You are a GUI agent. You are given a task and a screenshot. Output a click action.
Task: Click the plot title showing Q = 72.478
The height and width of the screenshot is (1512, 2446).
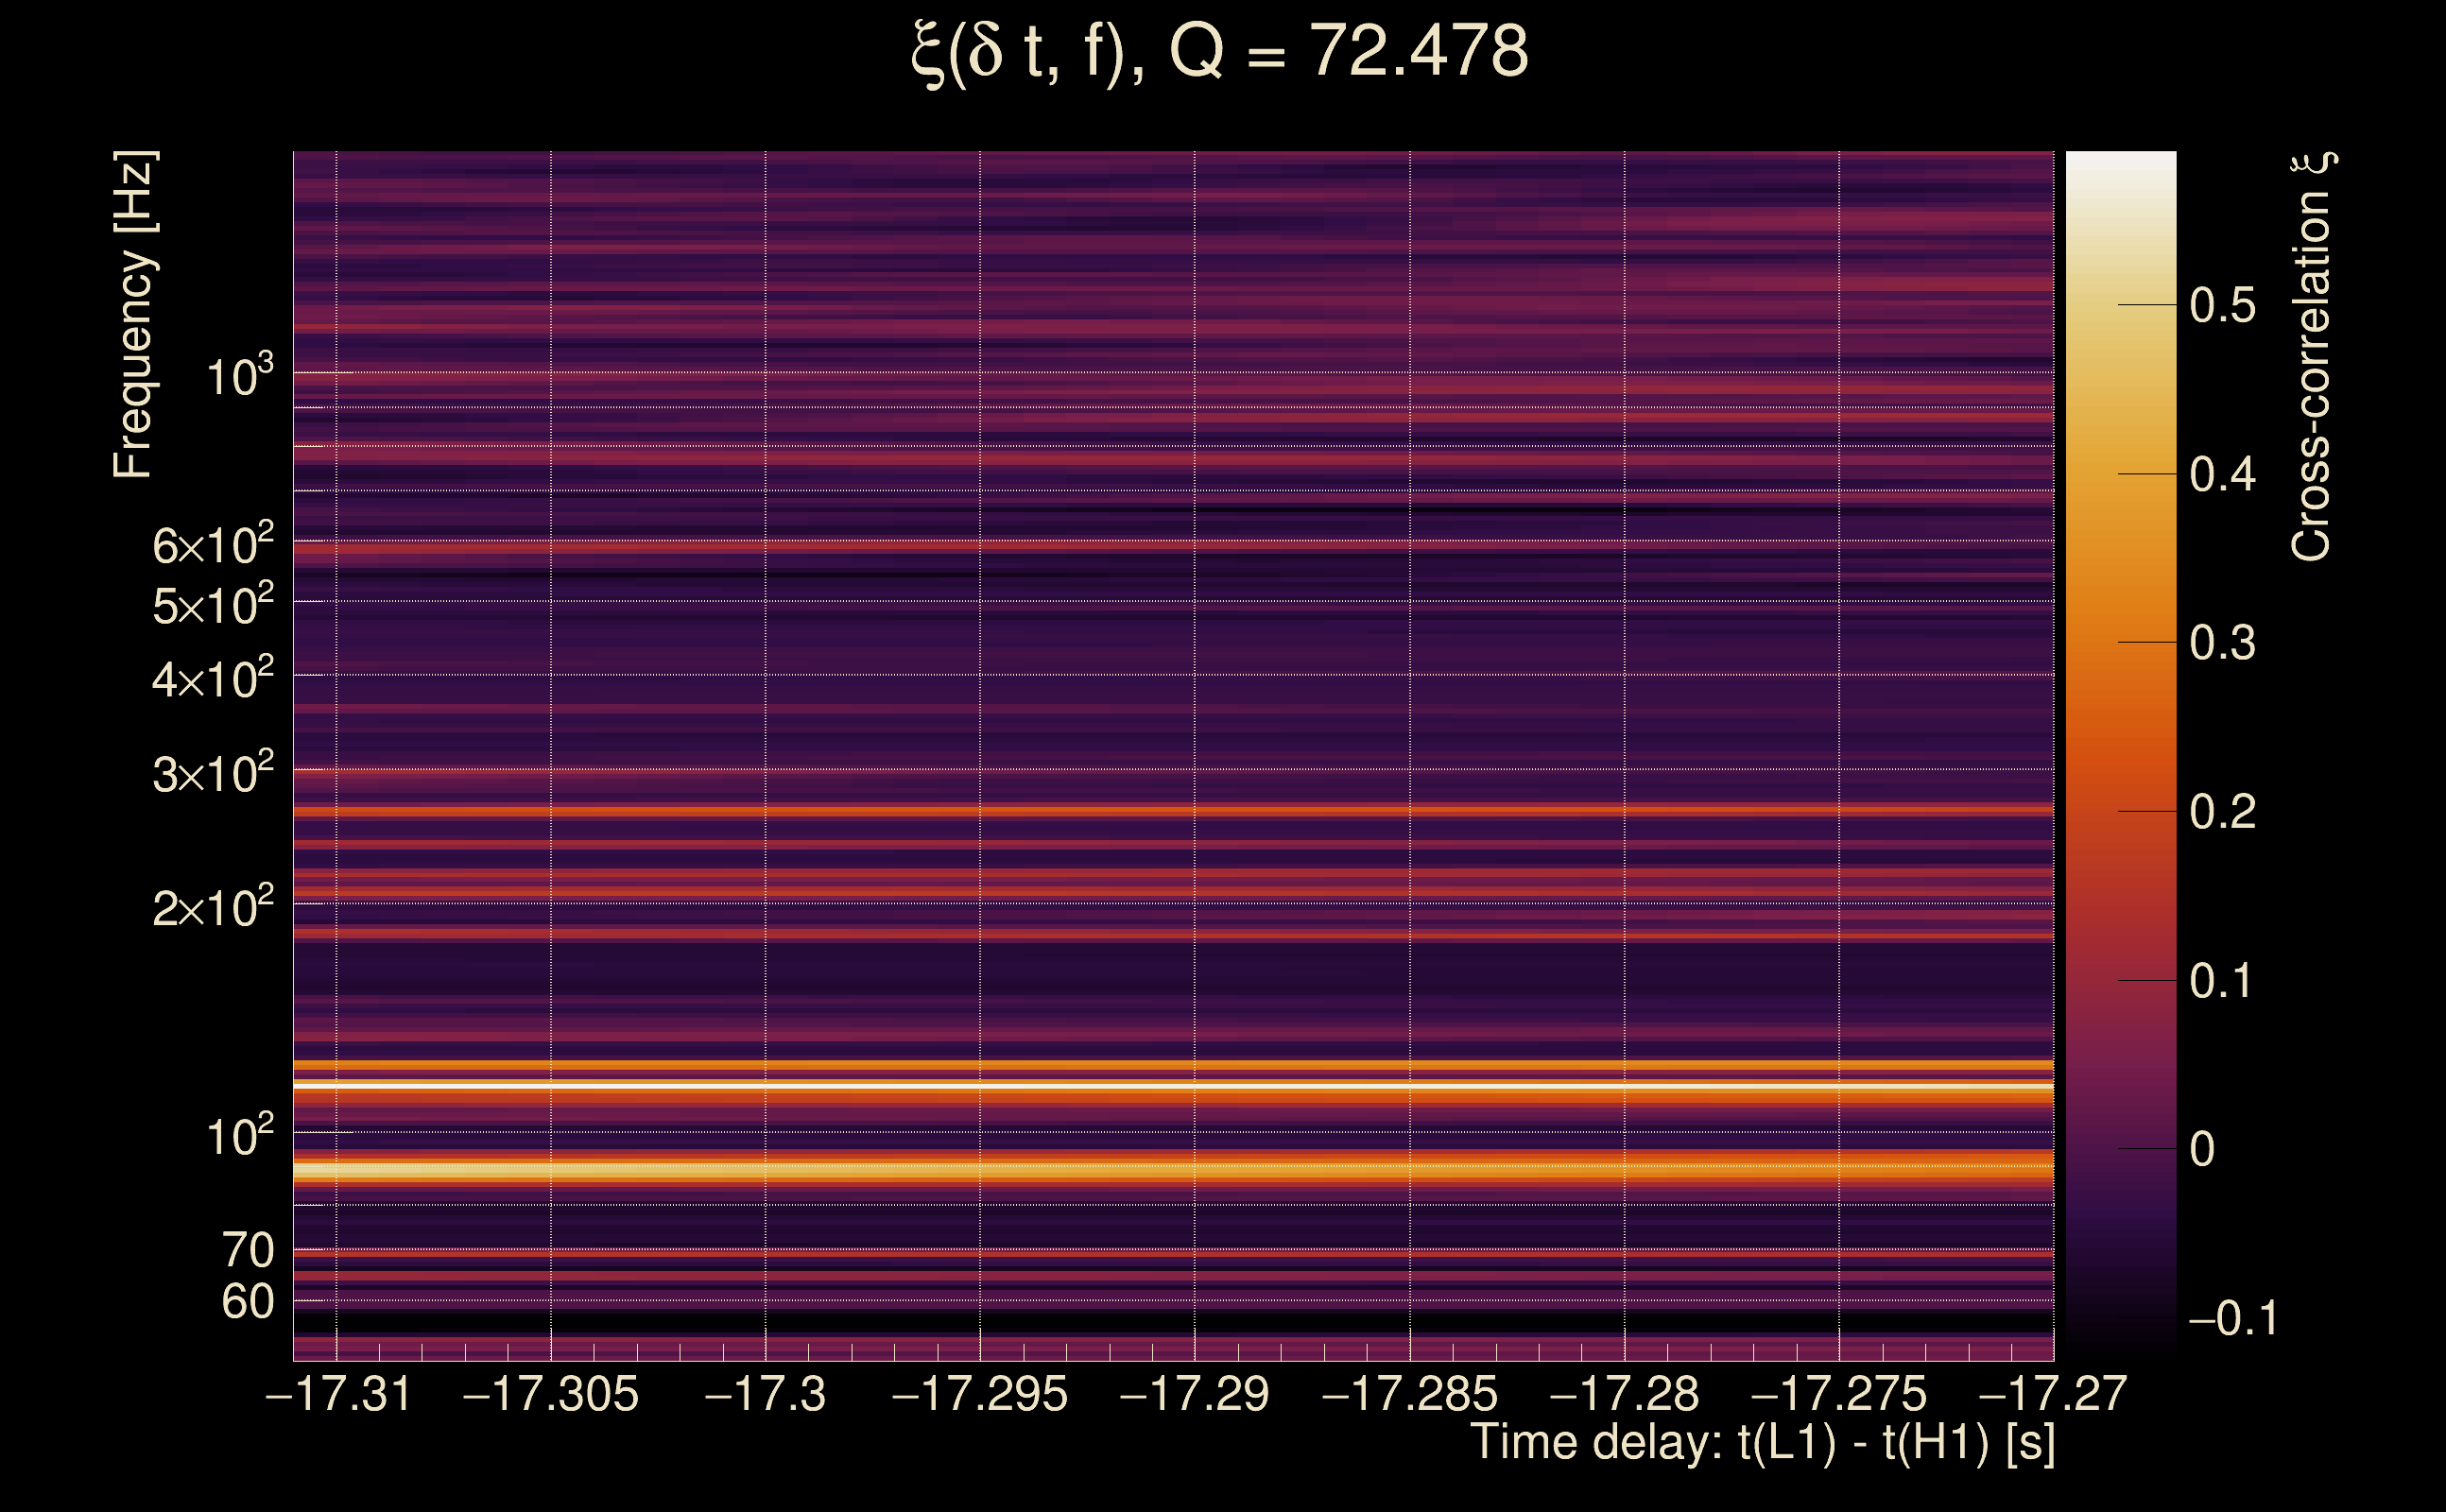coord(1220,52)
